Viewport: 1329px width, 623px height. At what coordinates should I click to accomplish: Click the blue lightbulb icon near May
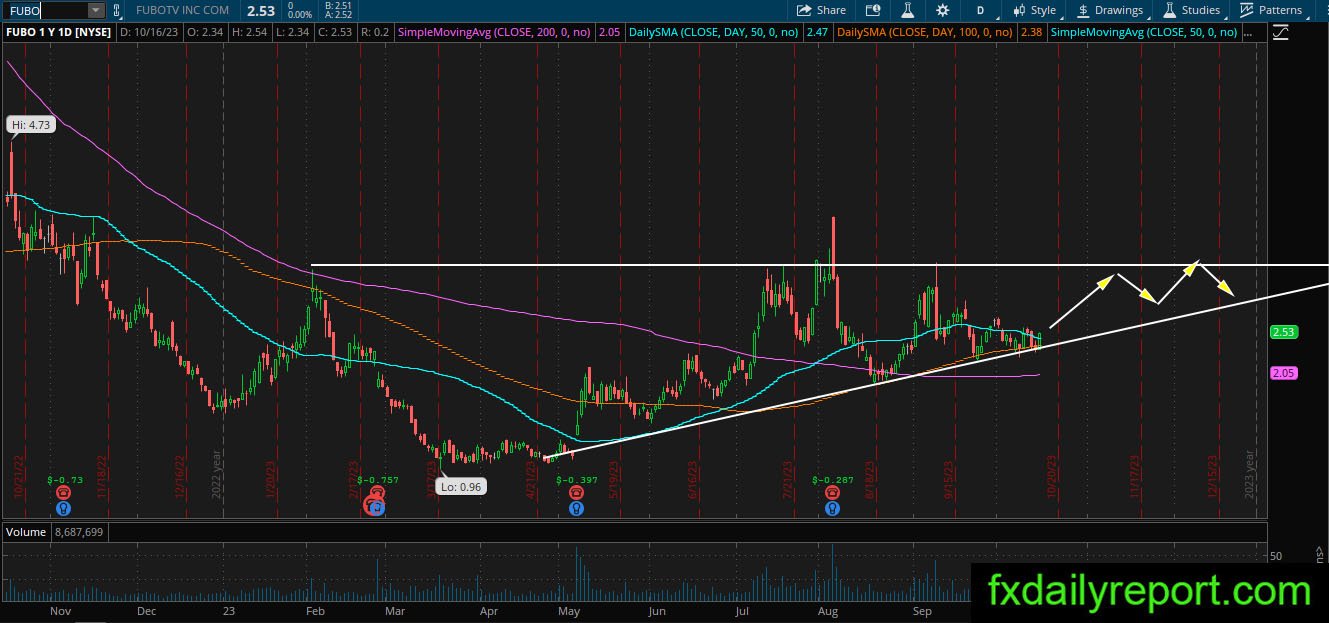click(x=576, y=508)
